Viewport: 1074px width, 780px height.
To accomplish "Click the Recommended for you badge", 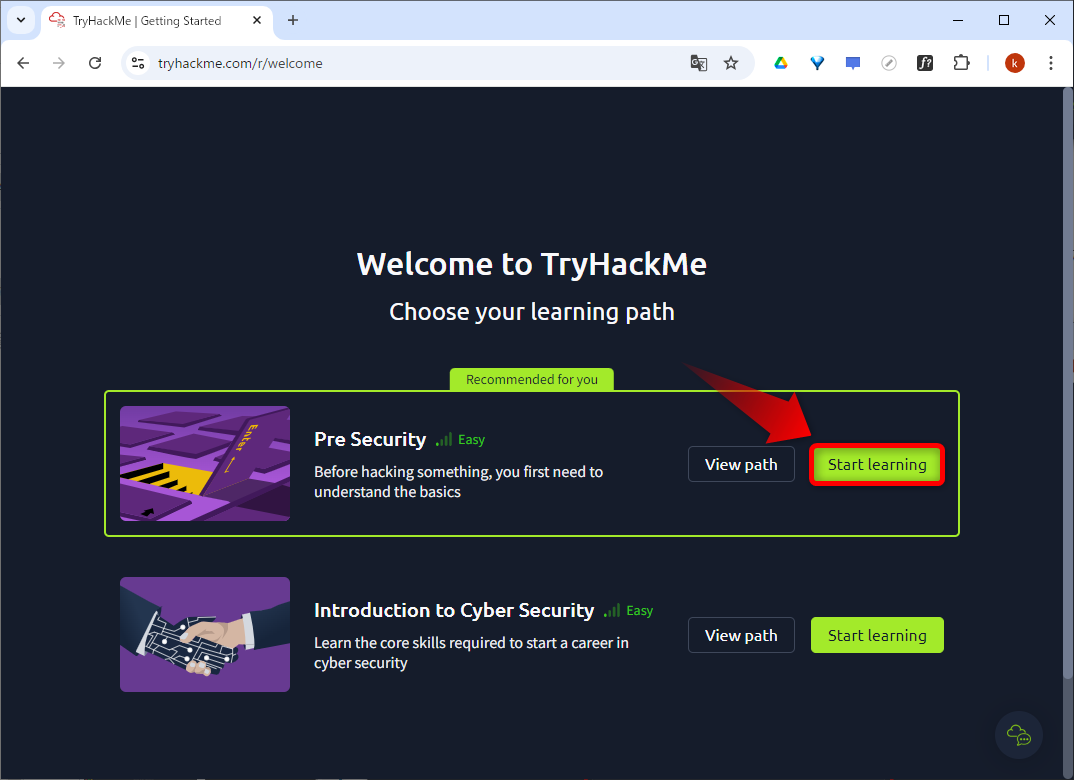I will 531,379.
